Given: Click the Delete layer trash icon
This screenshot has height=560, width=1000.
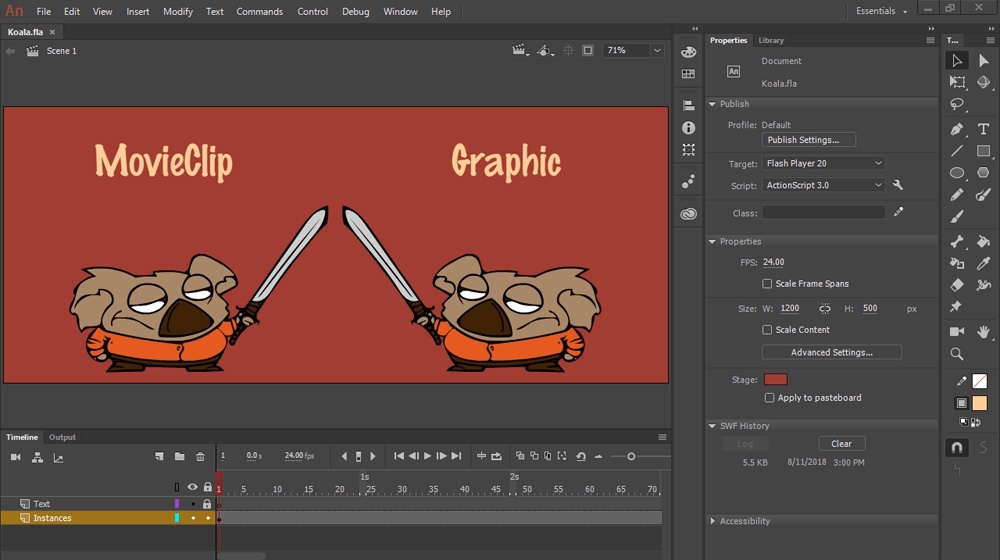Looking at the screenshot, I should point(200,457).
